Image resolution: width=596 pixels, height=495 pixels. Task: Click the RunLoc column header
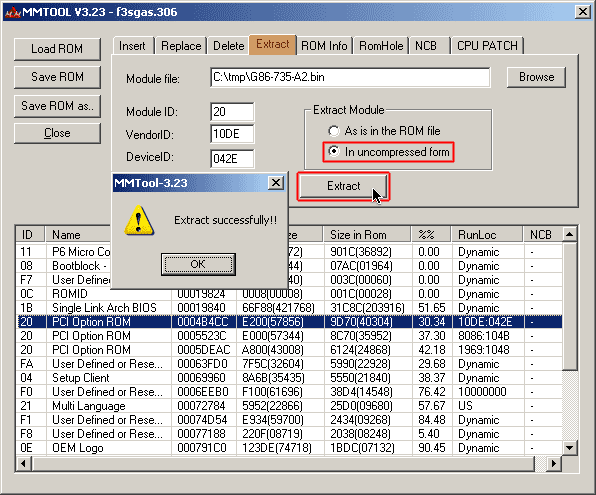click(x=487, y=235)
